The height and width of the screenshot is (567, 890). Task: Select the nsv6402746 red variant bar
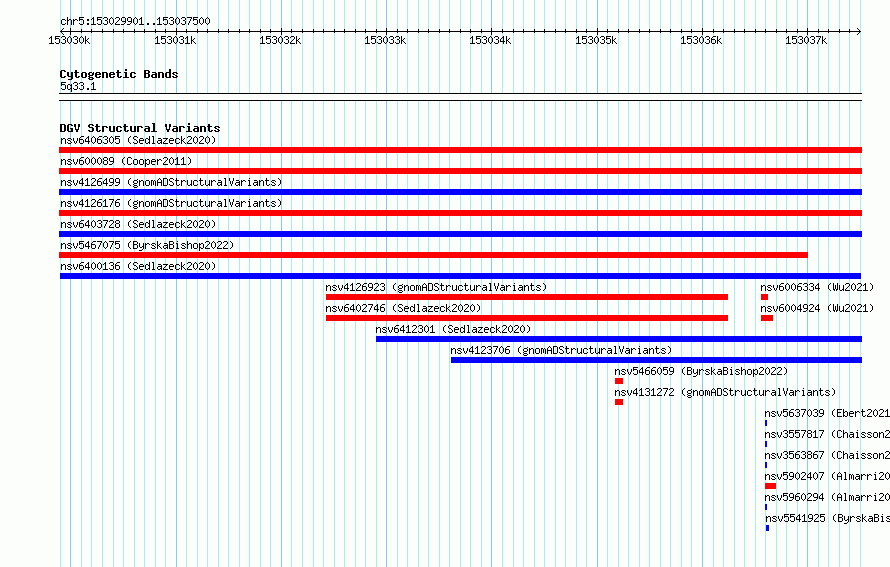coord(527,318)
